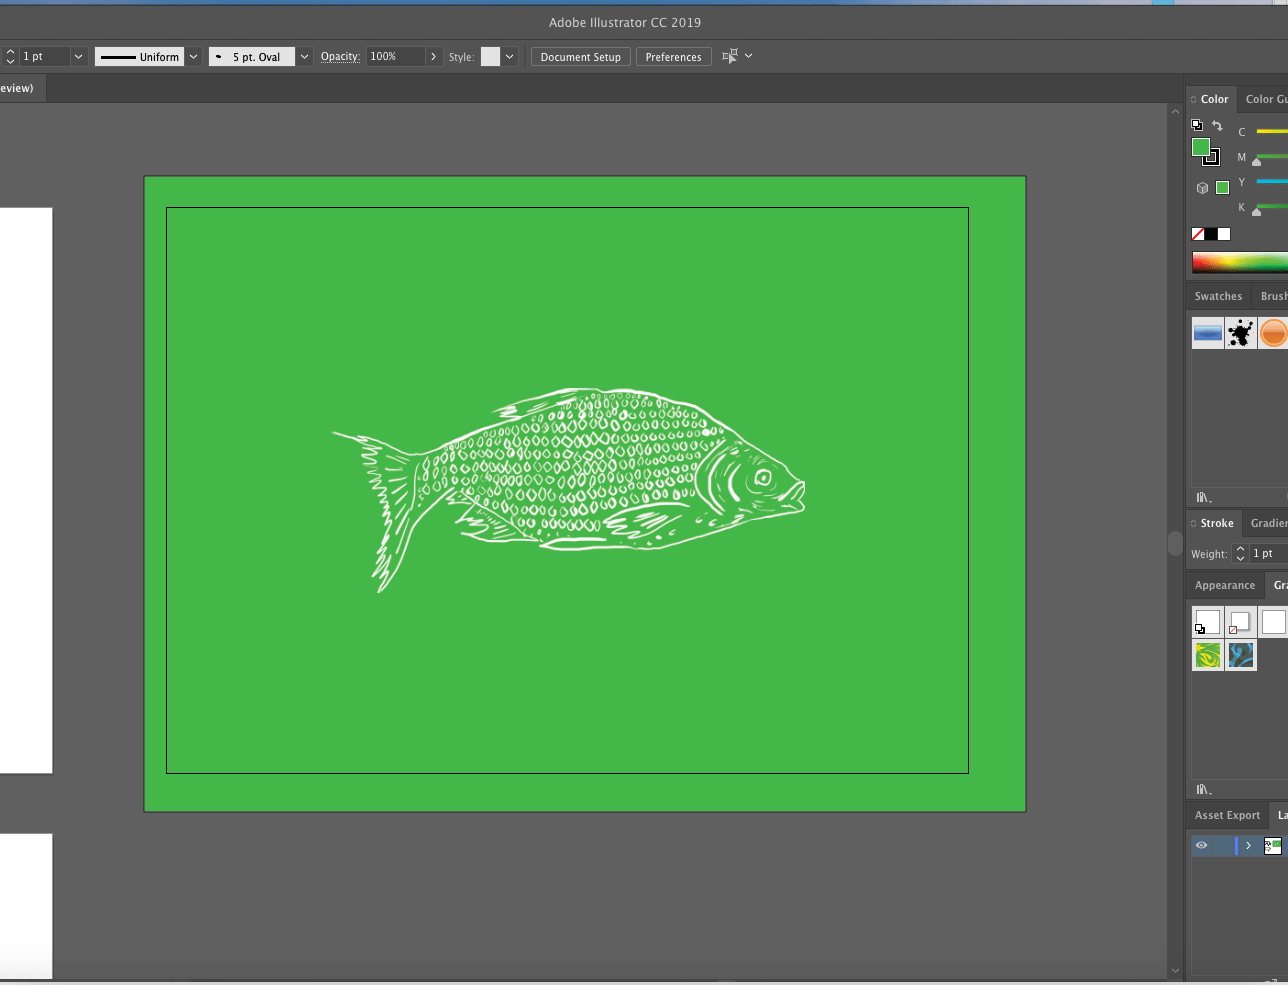Select the black splatter swatch in Swatches
1288x985 pixels.
1241,333
